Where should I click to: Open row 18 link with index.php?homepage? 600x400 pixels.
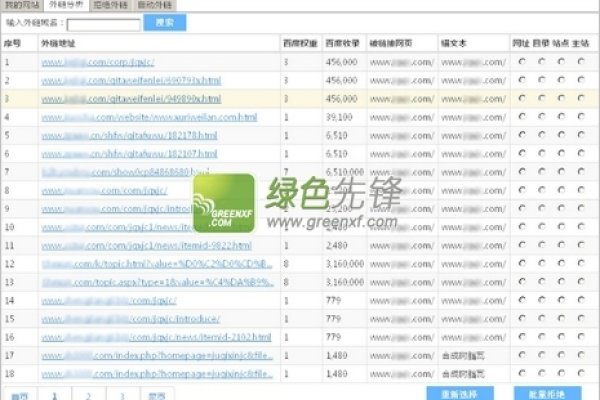pyautogui.click(x=157, y=374)
